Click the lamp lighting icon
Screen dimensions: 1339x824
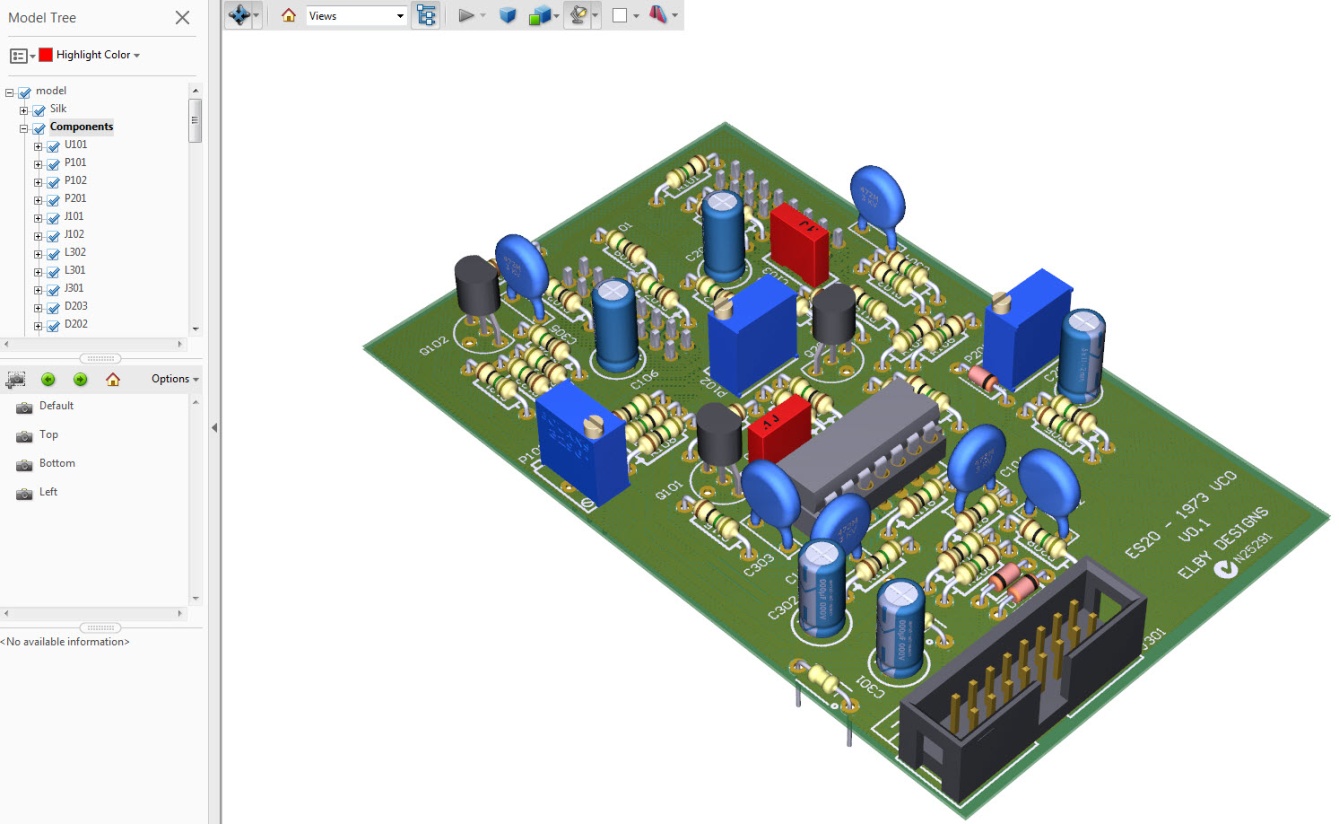[577, 15]
